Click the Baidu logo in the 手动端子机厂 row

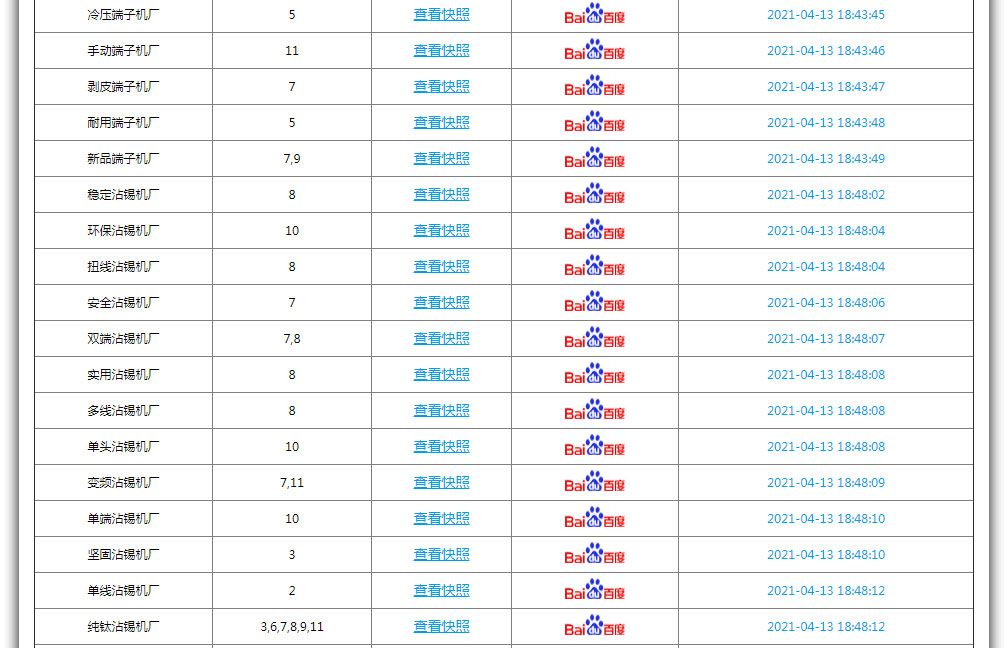(x=595, y=50)
